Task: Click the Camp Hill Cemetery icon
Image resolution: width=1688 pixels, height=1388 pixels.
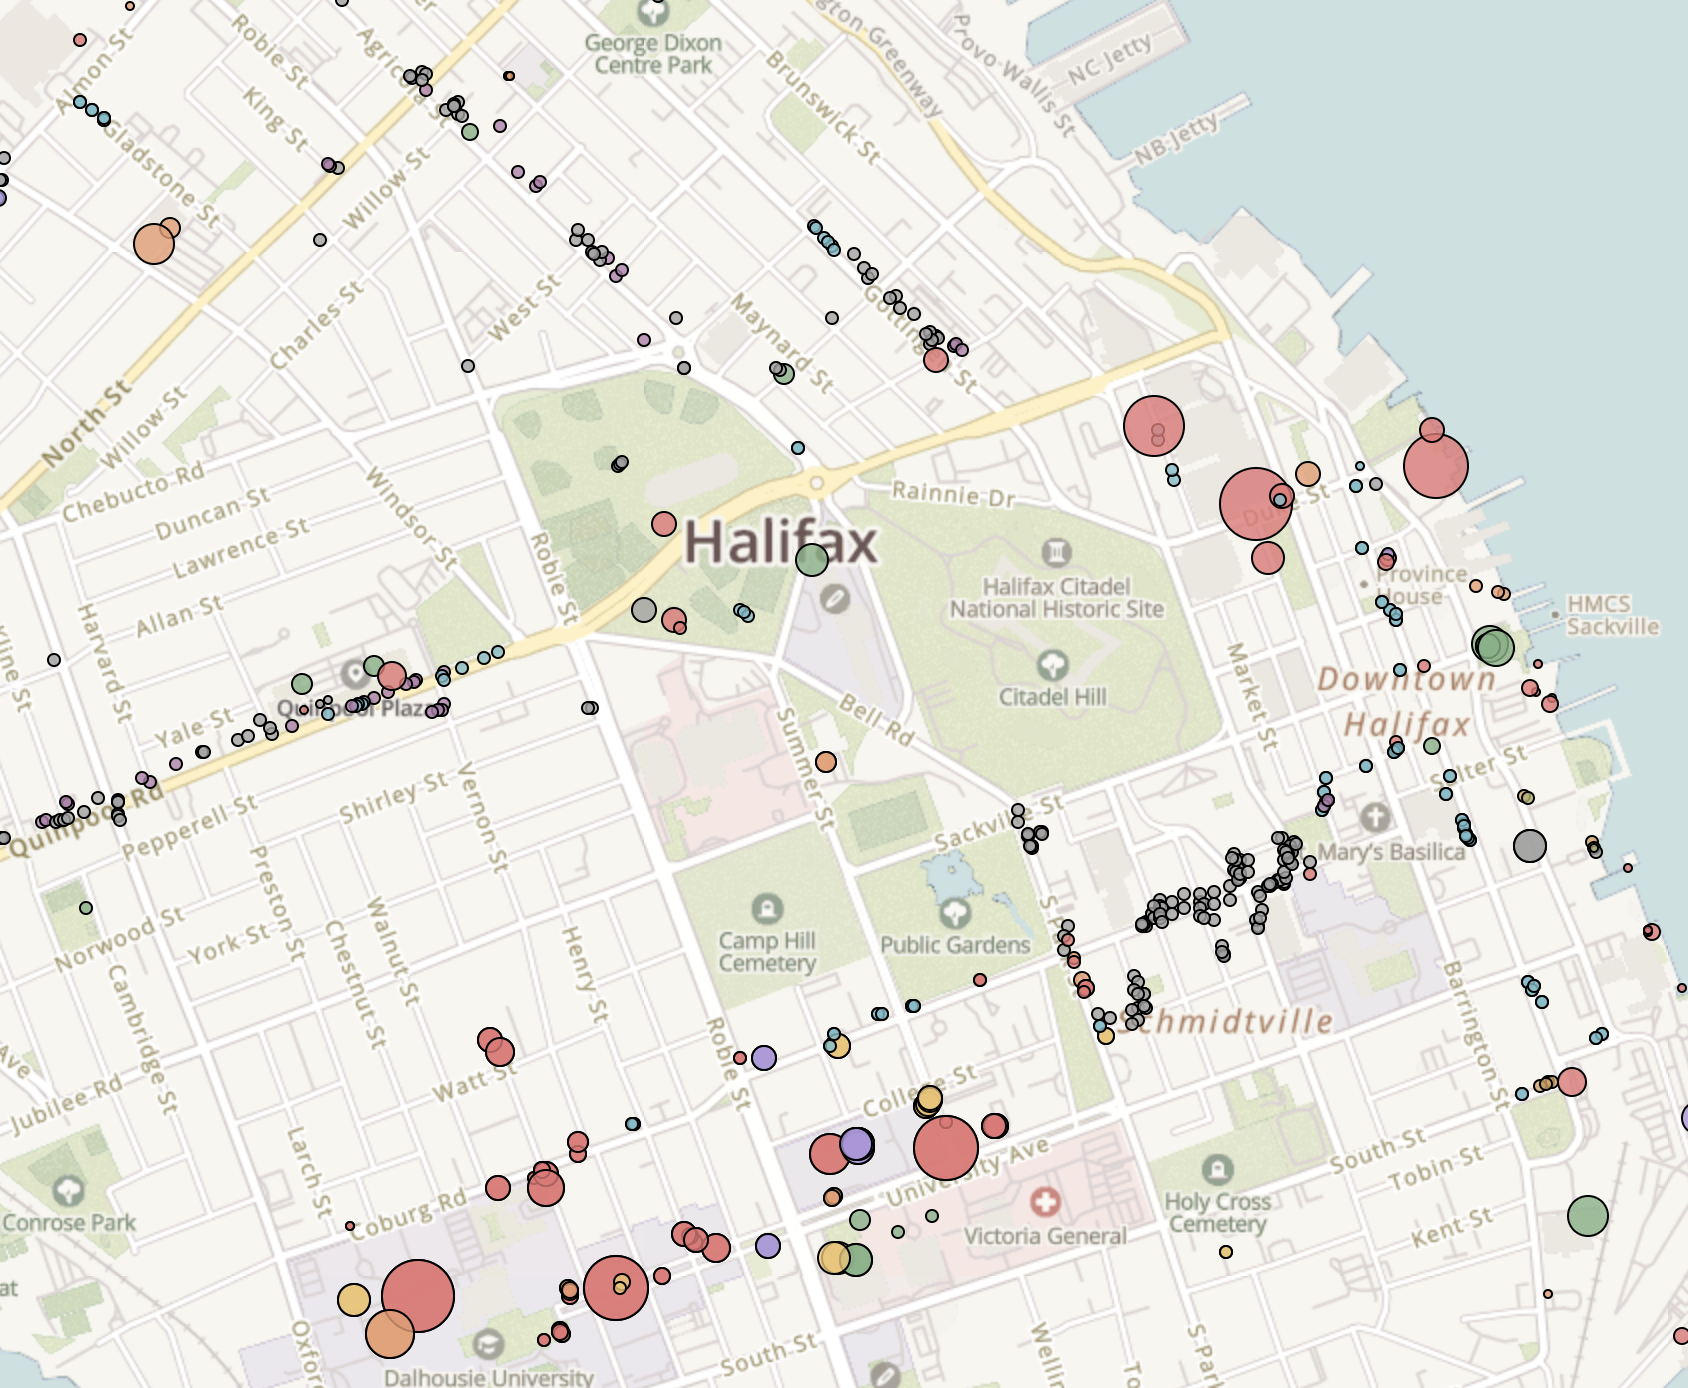Action: [x=767, y=908]
